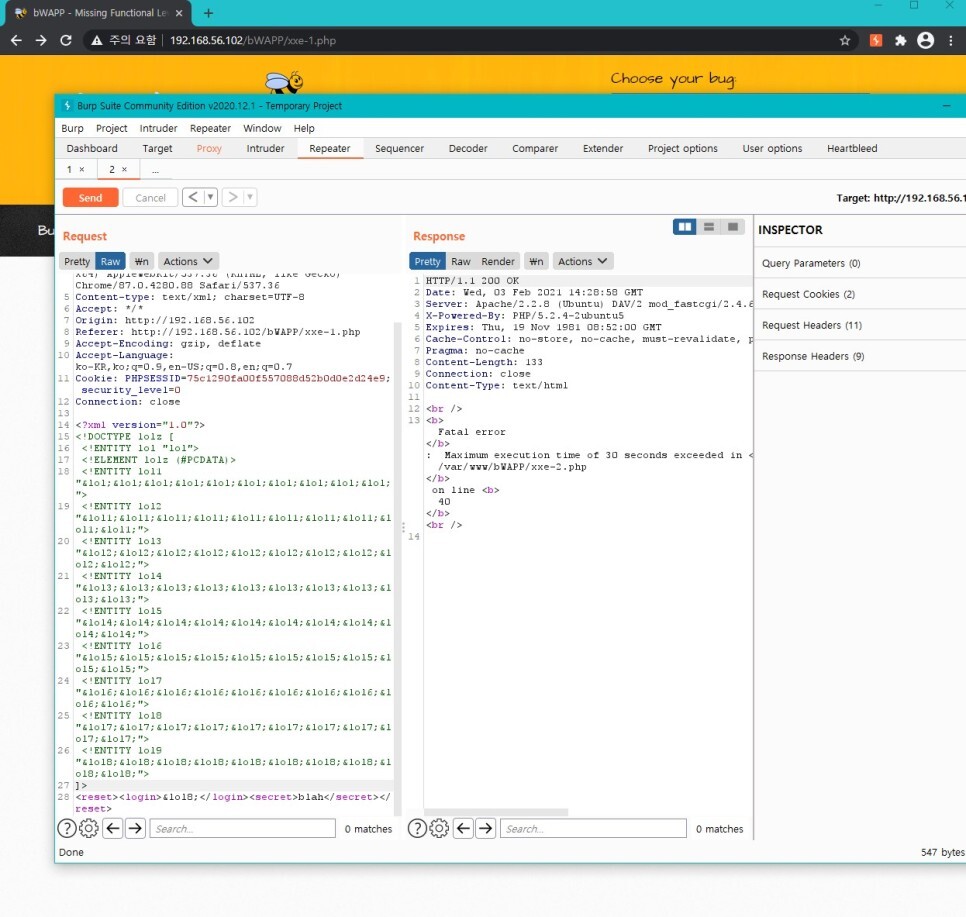This screenshot has width=966, height=917.
Task: Expand Request Headers (11) in Inspector
Action: point(860,325)
